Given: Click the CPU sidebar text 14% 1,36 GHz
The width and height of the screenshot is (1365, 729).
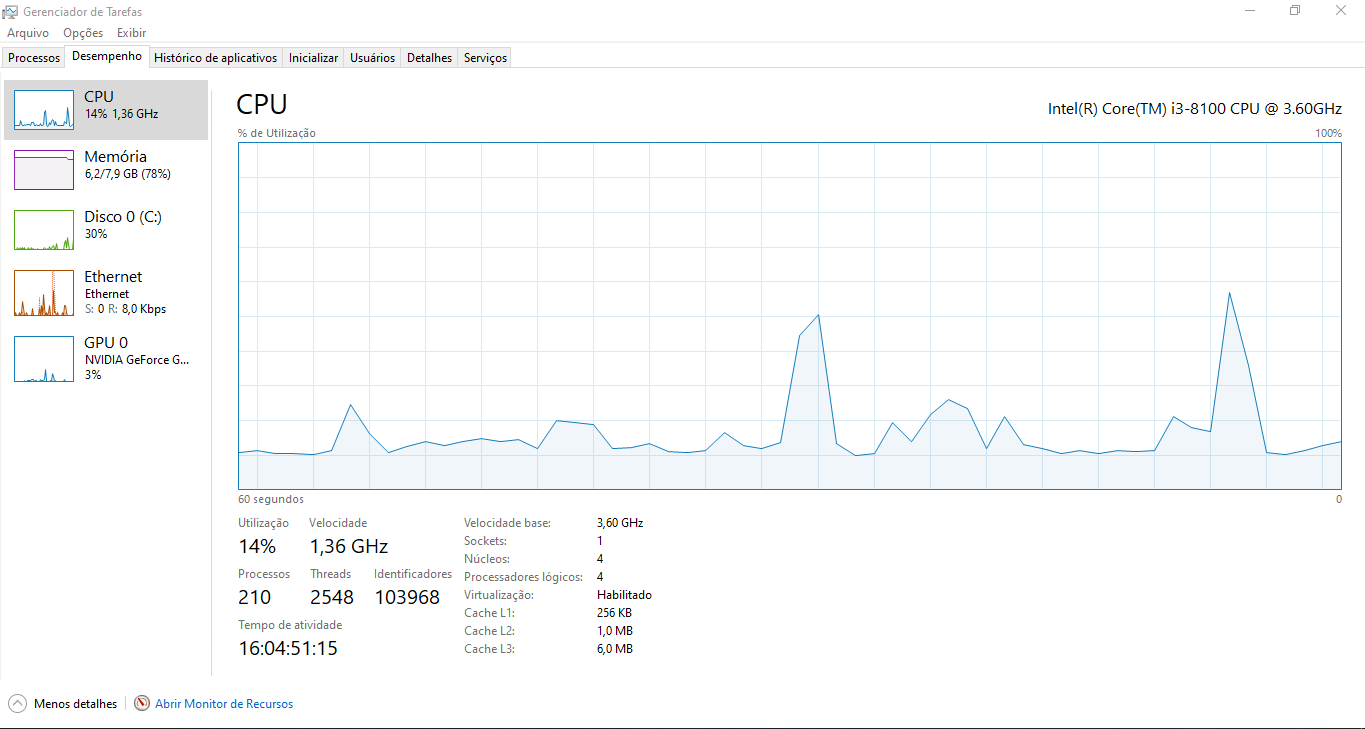Looking at the screenshot, I should tap(121, 114).
